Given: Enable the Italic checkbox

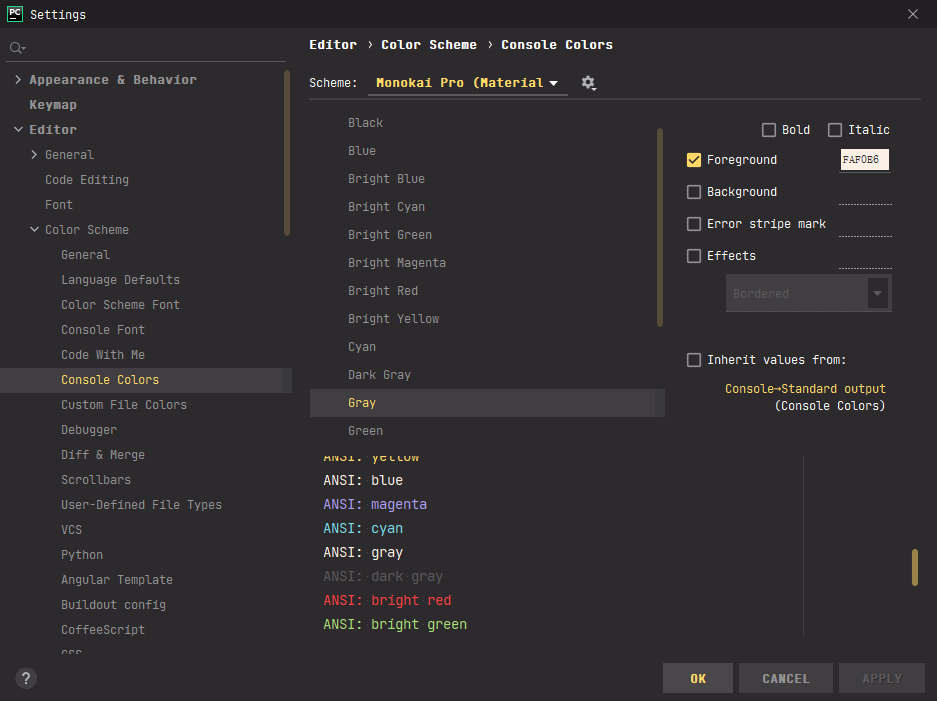Looking at the screenshot, I should 835,130.
